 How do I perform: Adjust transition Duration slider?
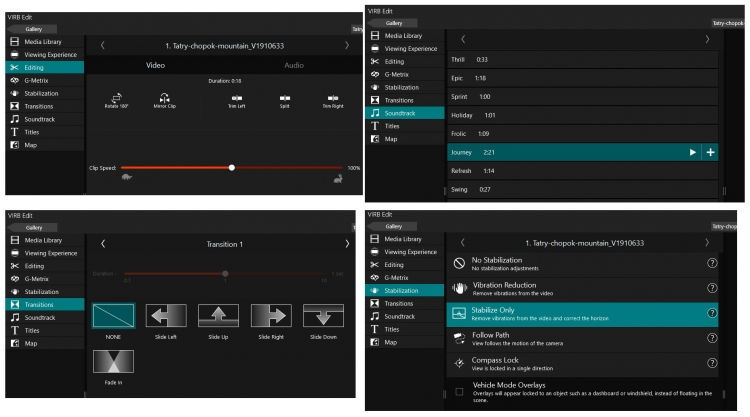(225, 274)
